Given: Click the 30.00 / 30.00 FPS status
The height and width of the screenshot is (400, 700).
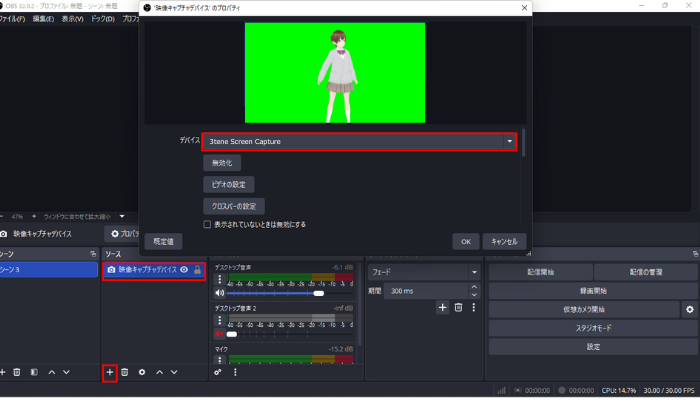Looking at the screenshot, I should [x=668, y=390].
